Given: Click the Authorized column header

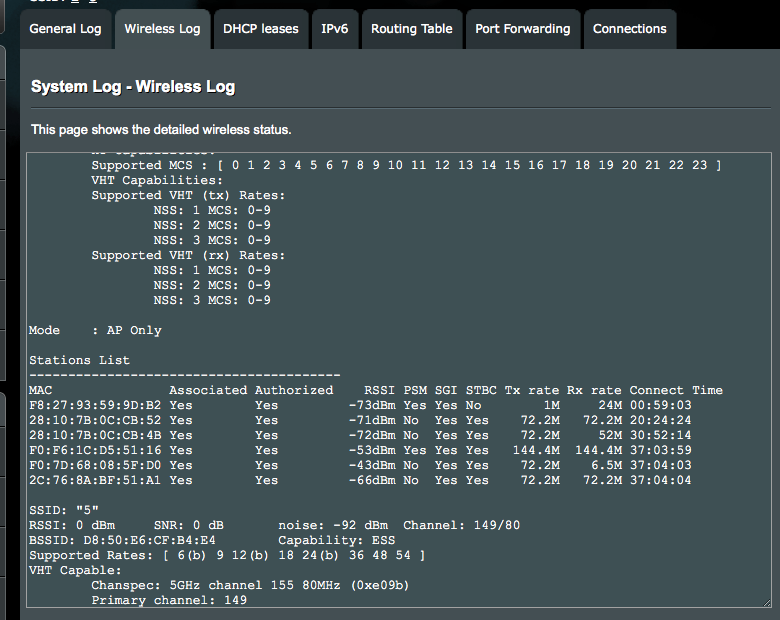Looking at the screenshot, I should pyautogui.click(x=294, y=390).
